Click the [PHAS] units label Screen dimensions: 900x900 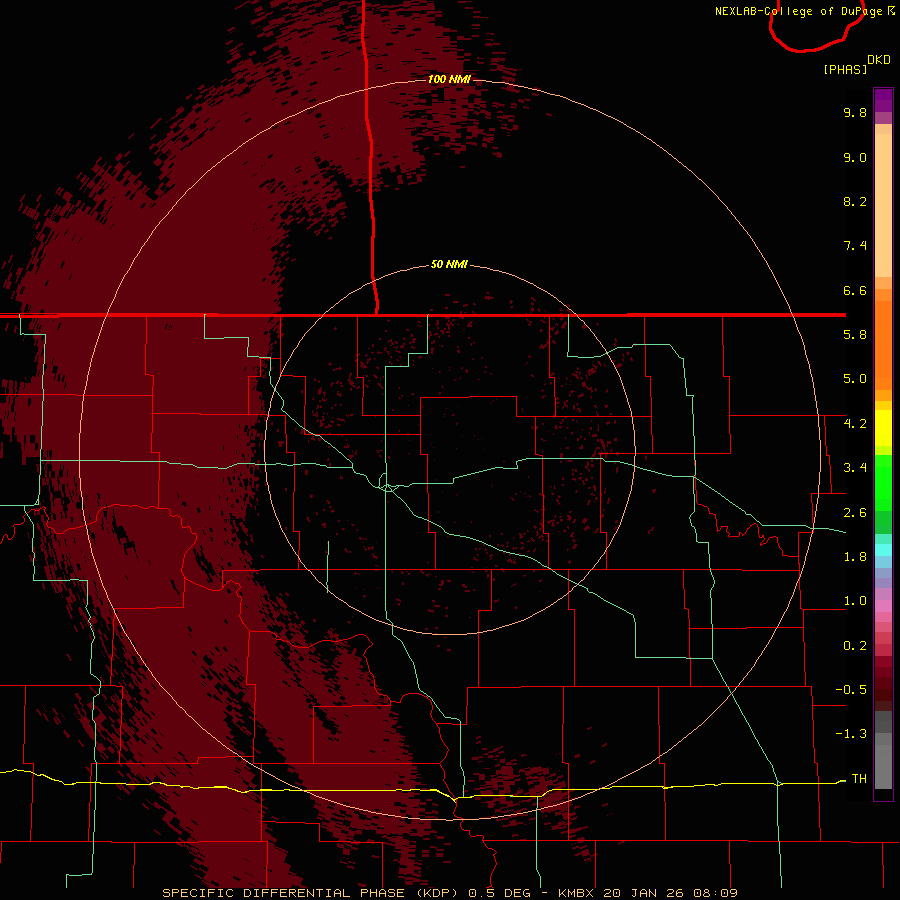[845, 69]
